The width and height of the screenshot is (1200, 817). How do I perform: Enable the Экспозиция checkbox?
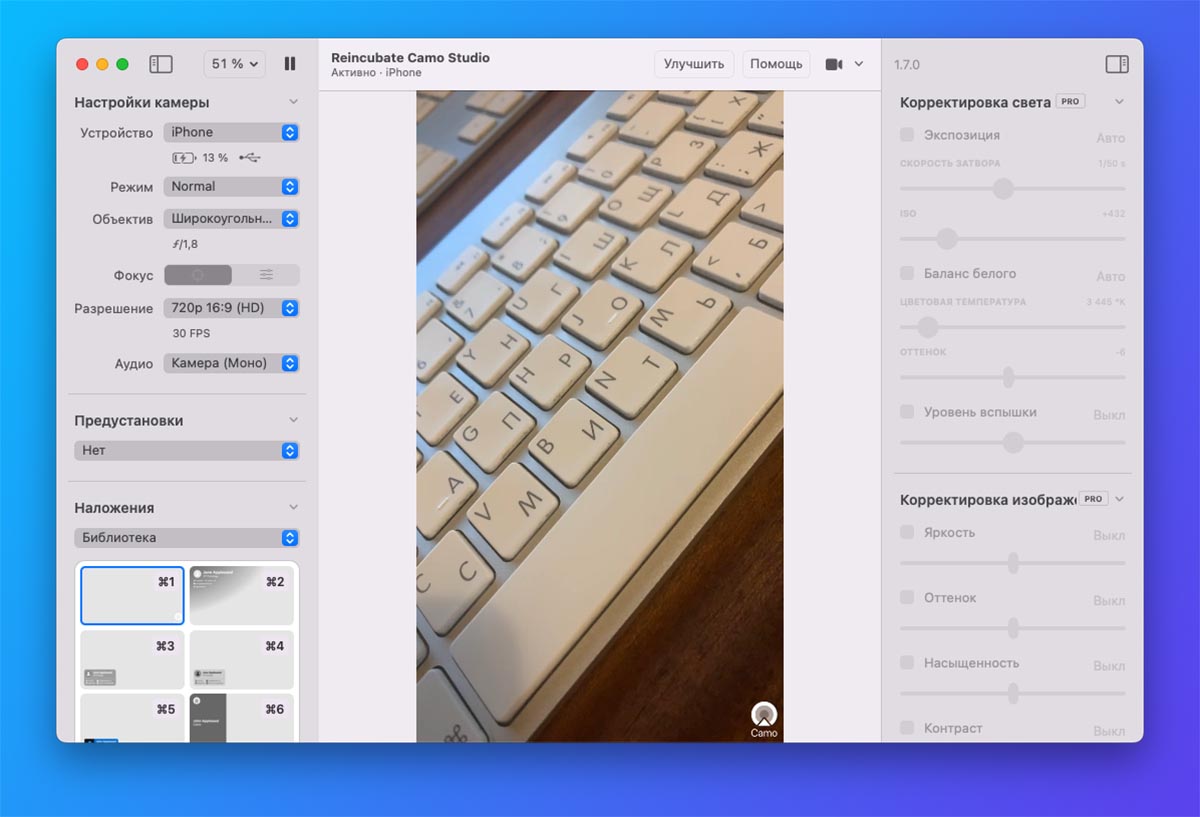907,134
